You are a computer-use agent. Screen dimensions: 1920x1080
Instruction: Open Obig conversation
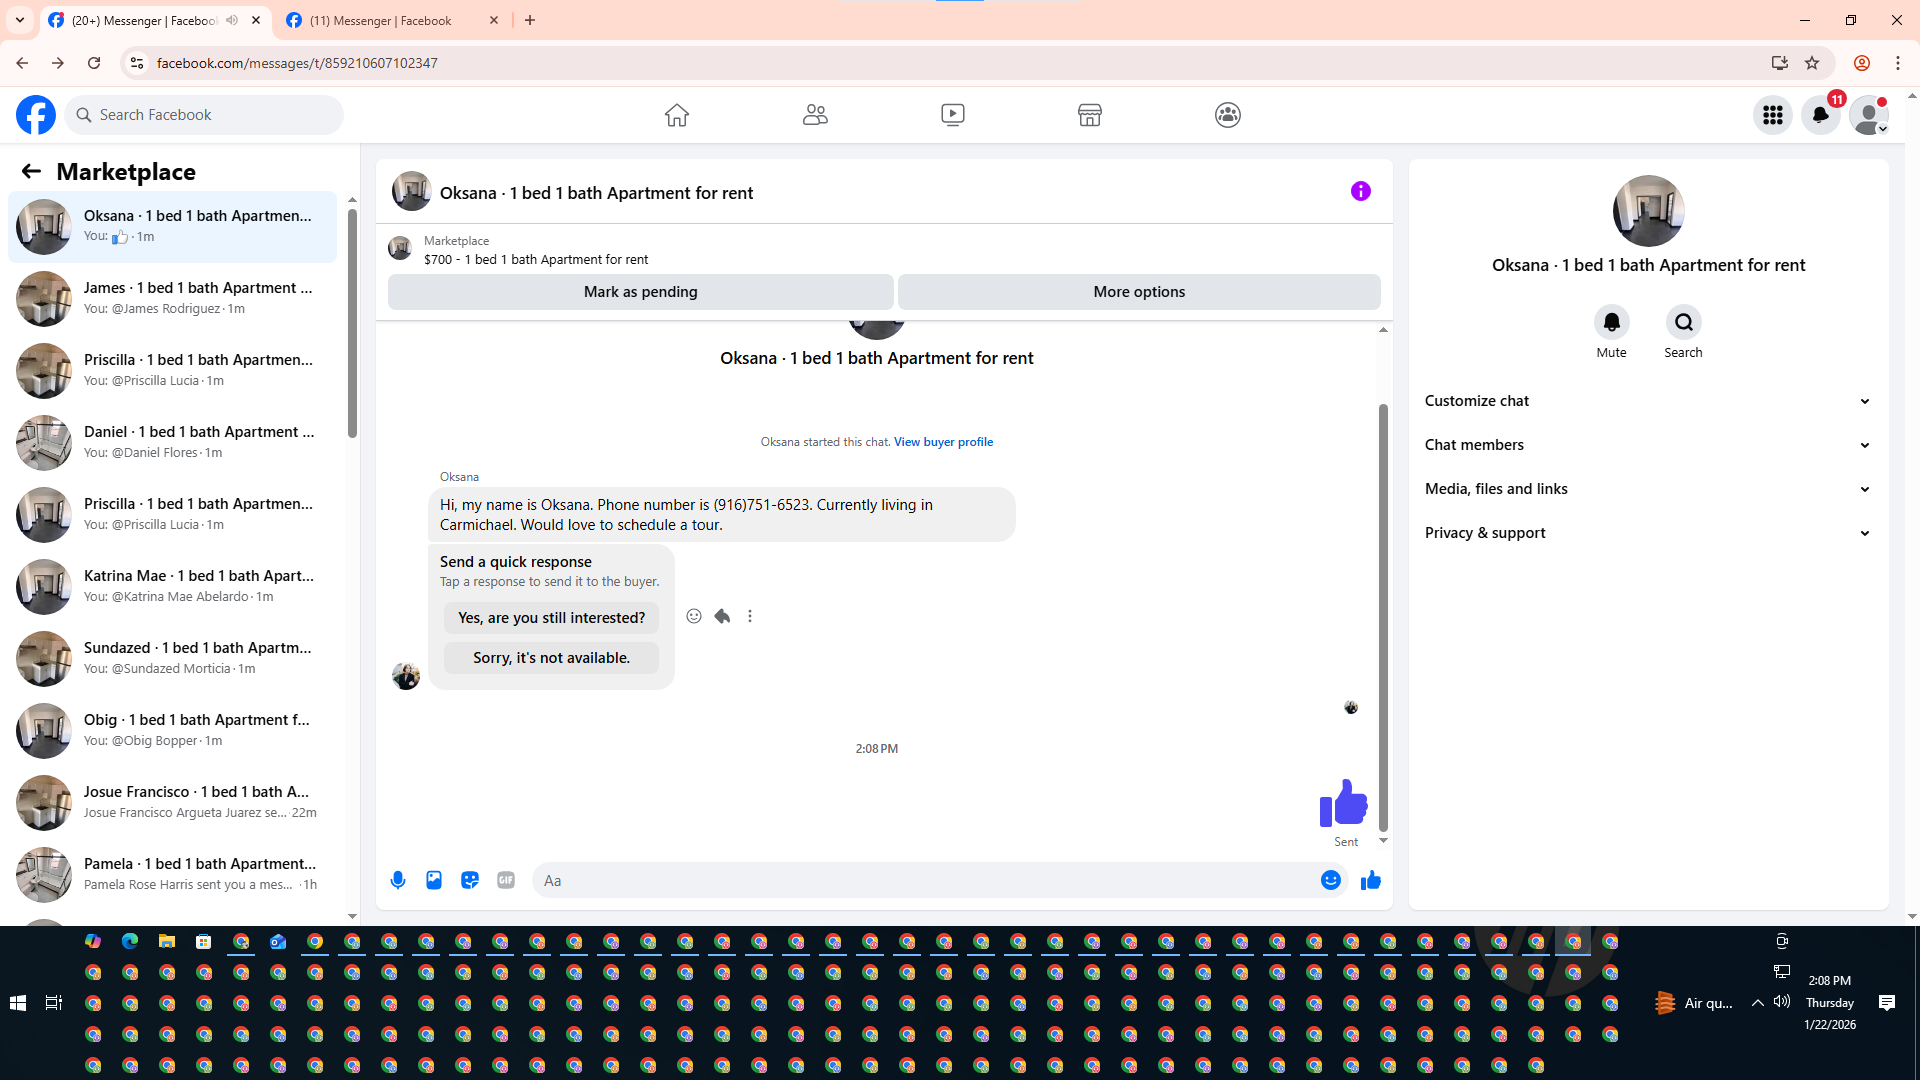click(x=173, y=730)
